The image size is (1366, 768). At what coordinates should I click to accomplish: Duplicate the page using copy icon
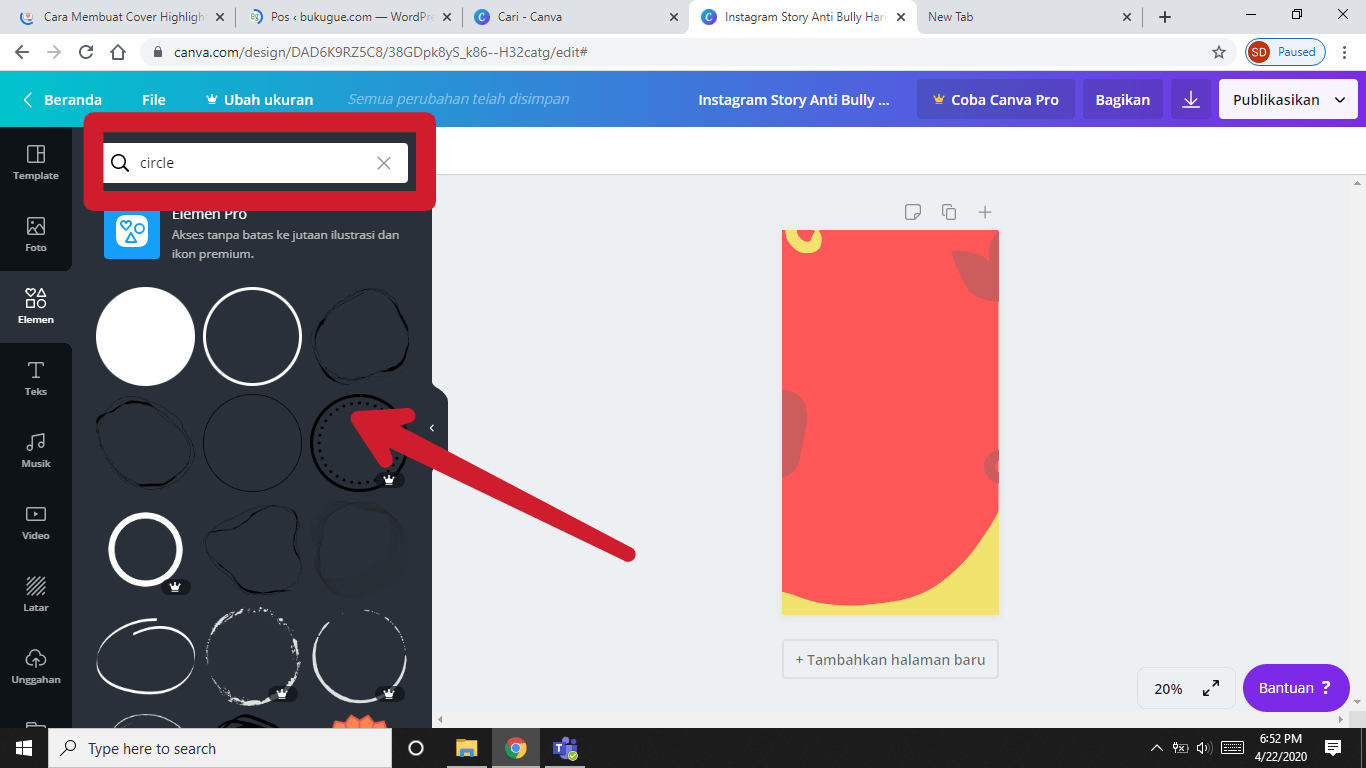coord(949,211)
